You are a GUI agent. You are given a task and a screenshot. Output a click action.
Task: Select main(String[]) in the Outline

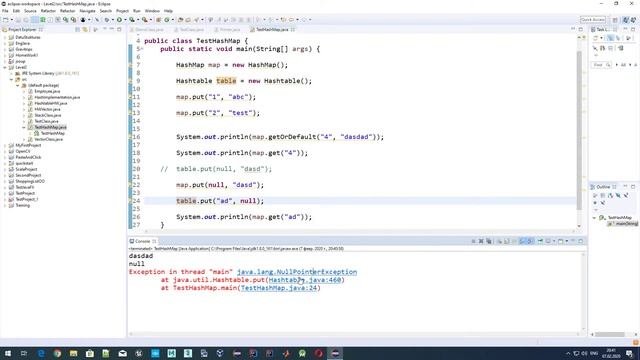[x=622, y=224]
